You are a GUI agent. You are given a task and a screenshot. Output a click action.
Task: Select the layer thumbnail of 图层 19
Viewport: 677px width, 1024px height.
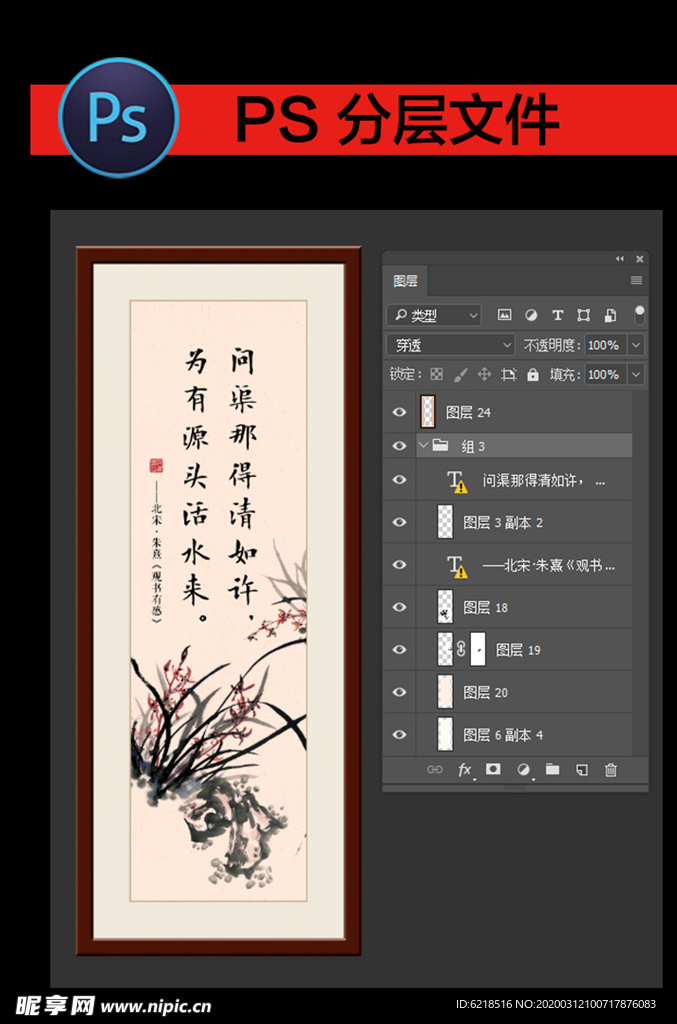pos(445,649)
